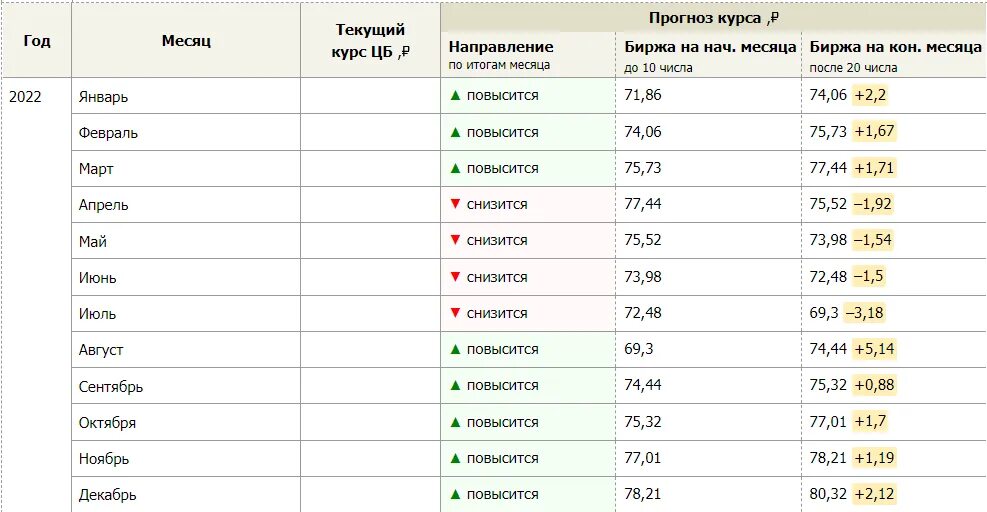Click the 2022 year cell
Screen dimensions: 987x512
point(25,97)
